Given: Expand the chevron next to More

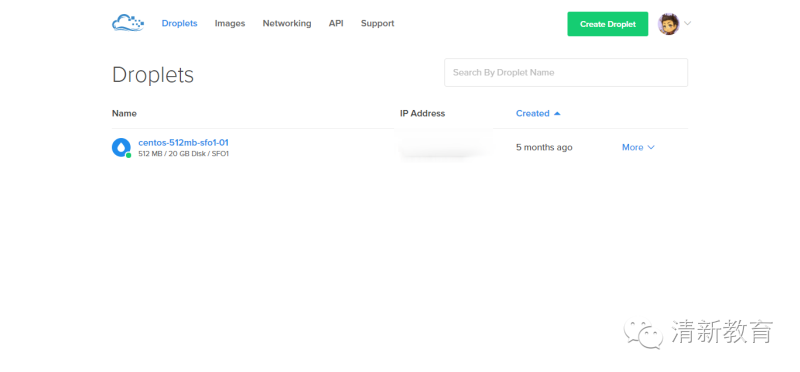Looking at the screenshot, I should pyautogui.click(x=651, y=147).
